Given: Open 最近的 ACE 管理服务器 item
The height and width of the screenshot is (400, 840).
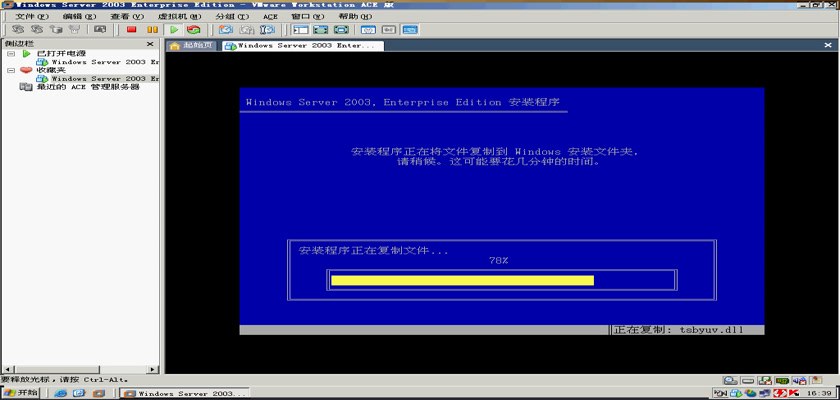Looking at the screenshot, I should pyautogui.click(x=86, y=87).
